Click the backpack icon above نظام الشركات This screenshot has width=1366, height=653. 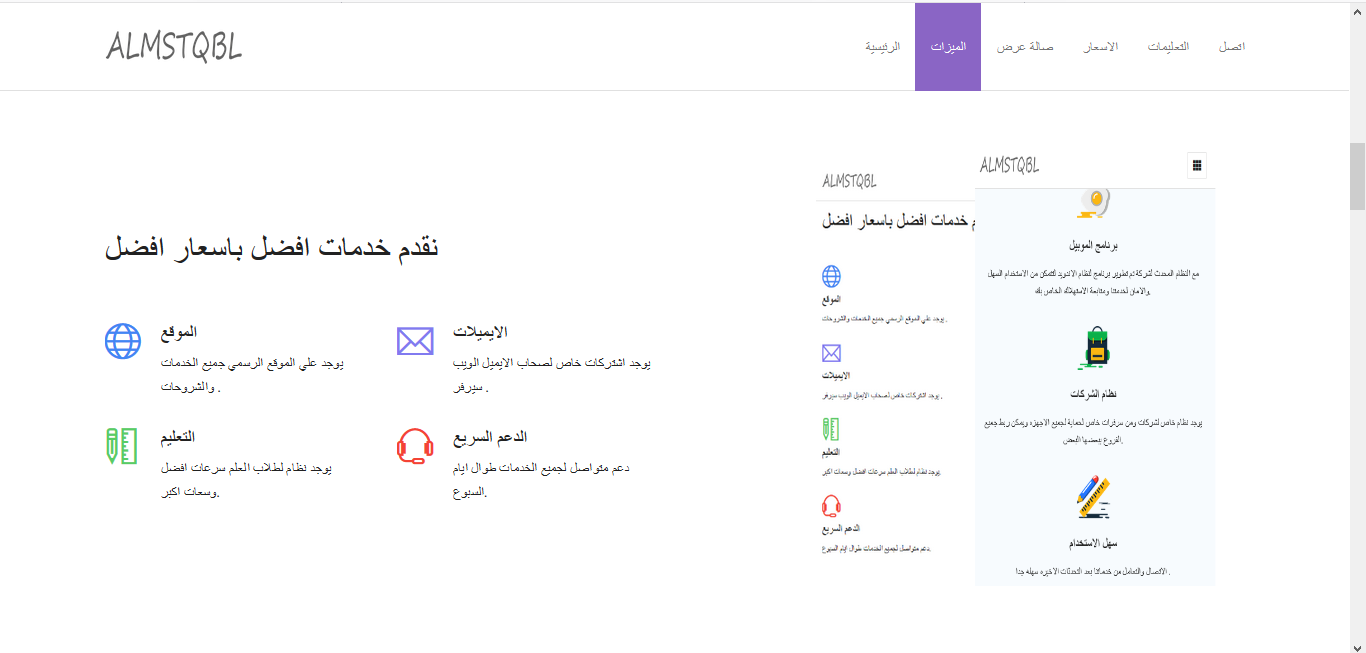[1098, 345]
